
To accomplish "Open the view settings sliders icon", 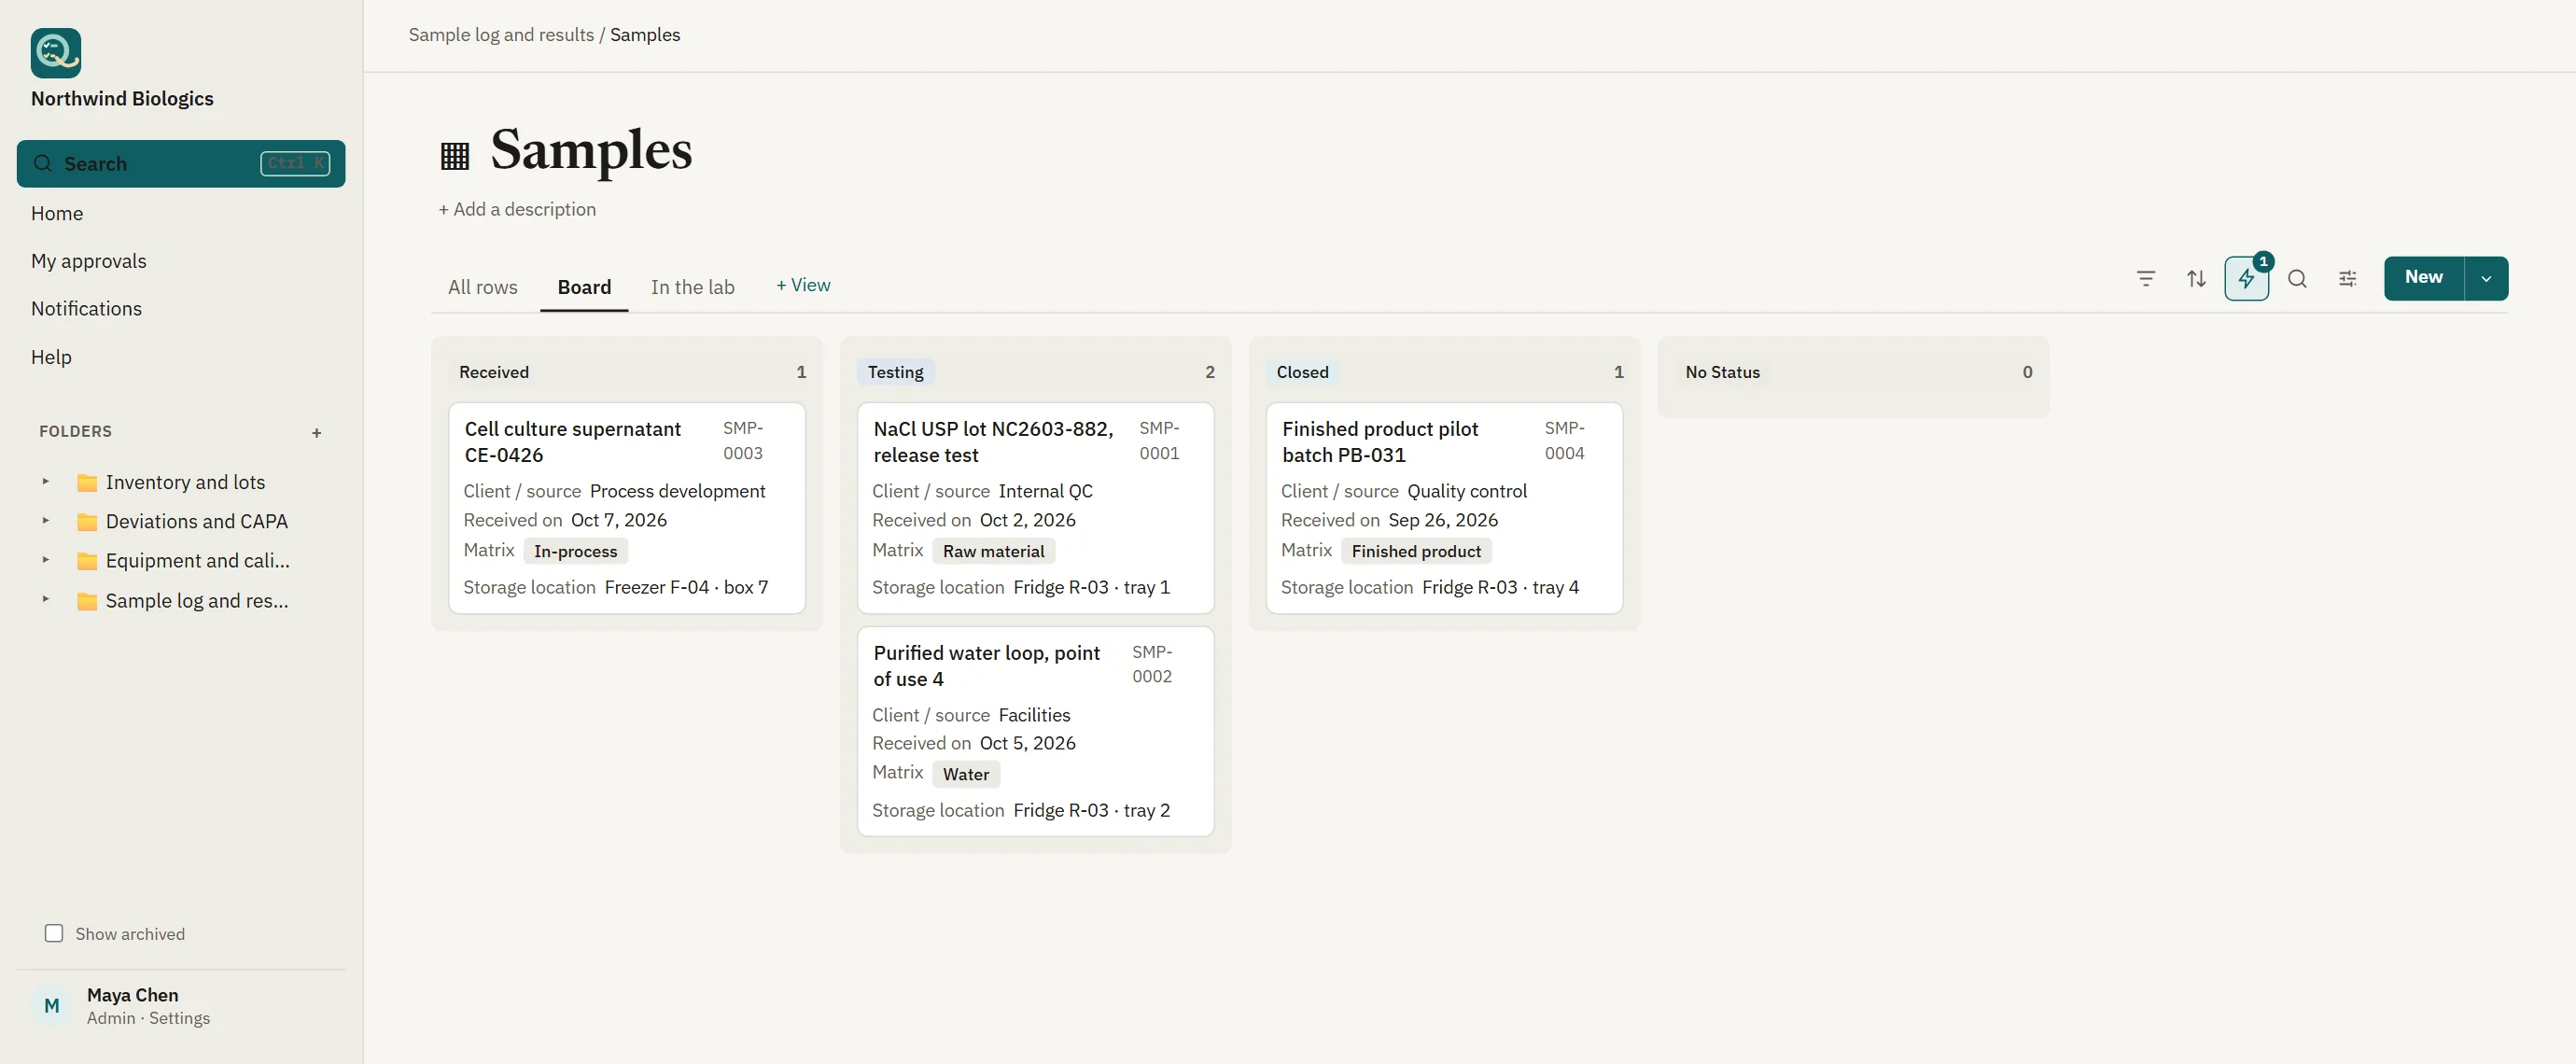I will (x=2347, y=279).
